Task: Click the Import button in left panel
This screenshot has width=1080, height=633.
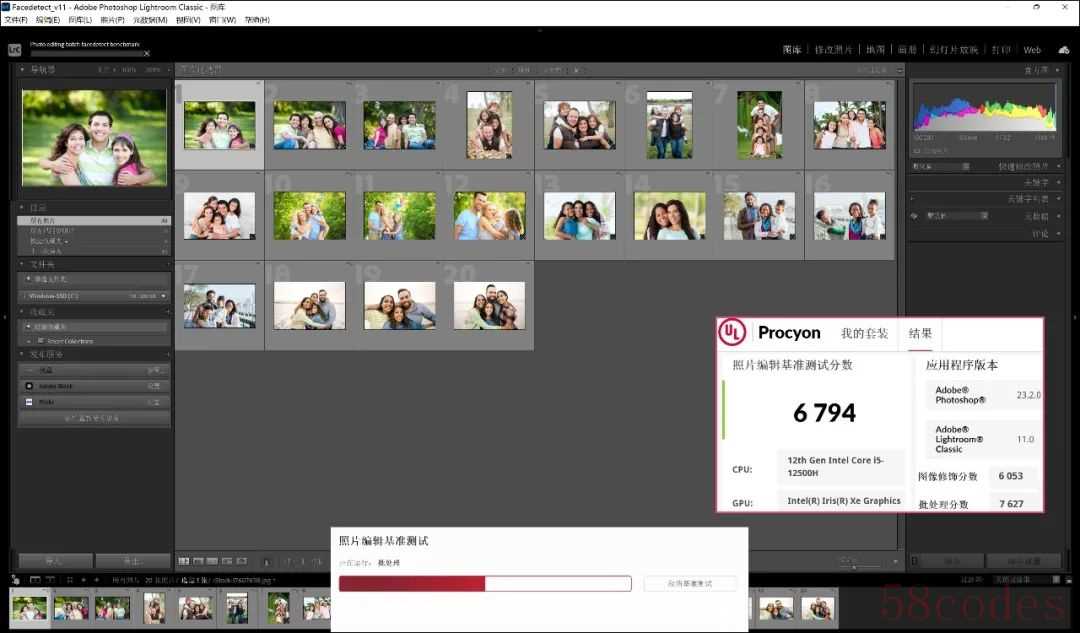Action: (x=55, y=561)
